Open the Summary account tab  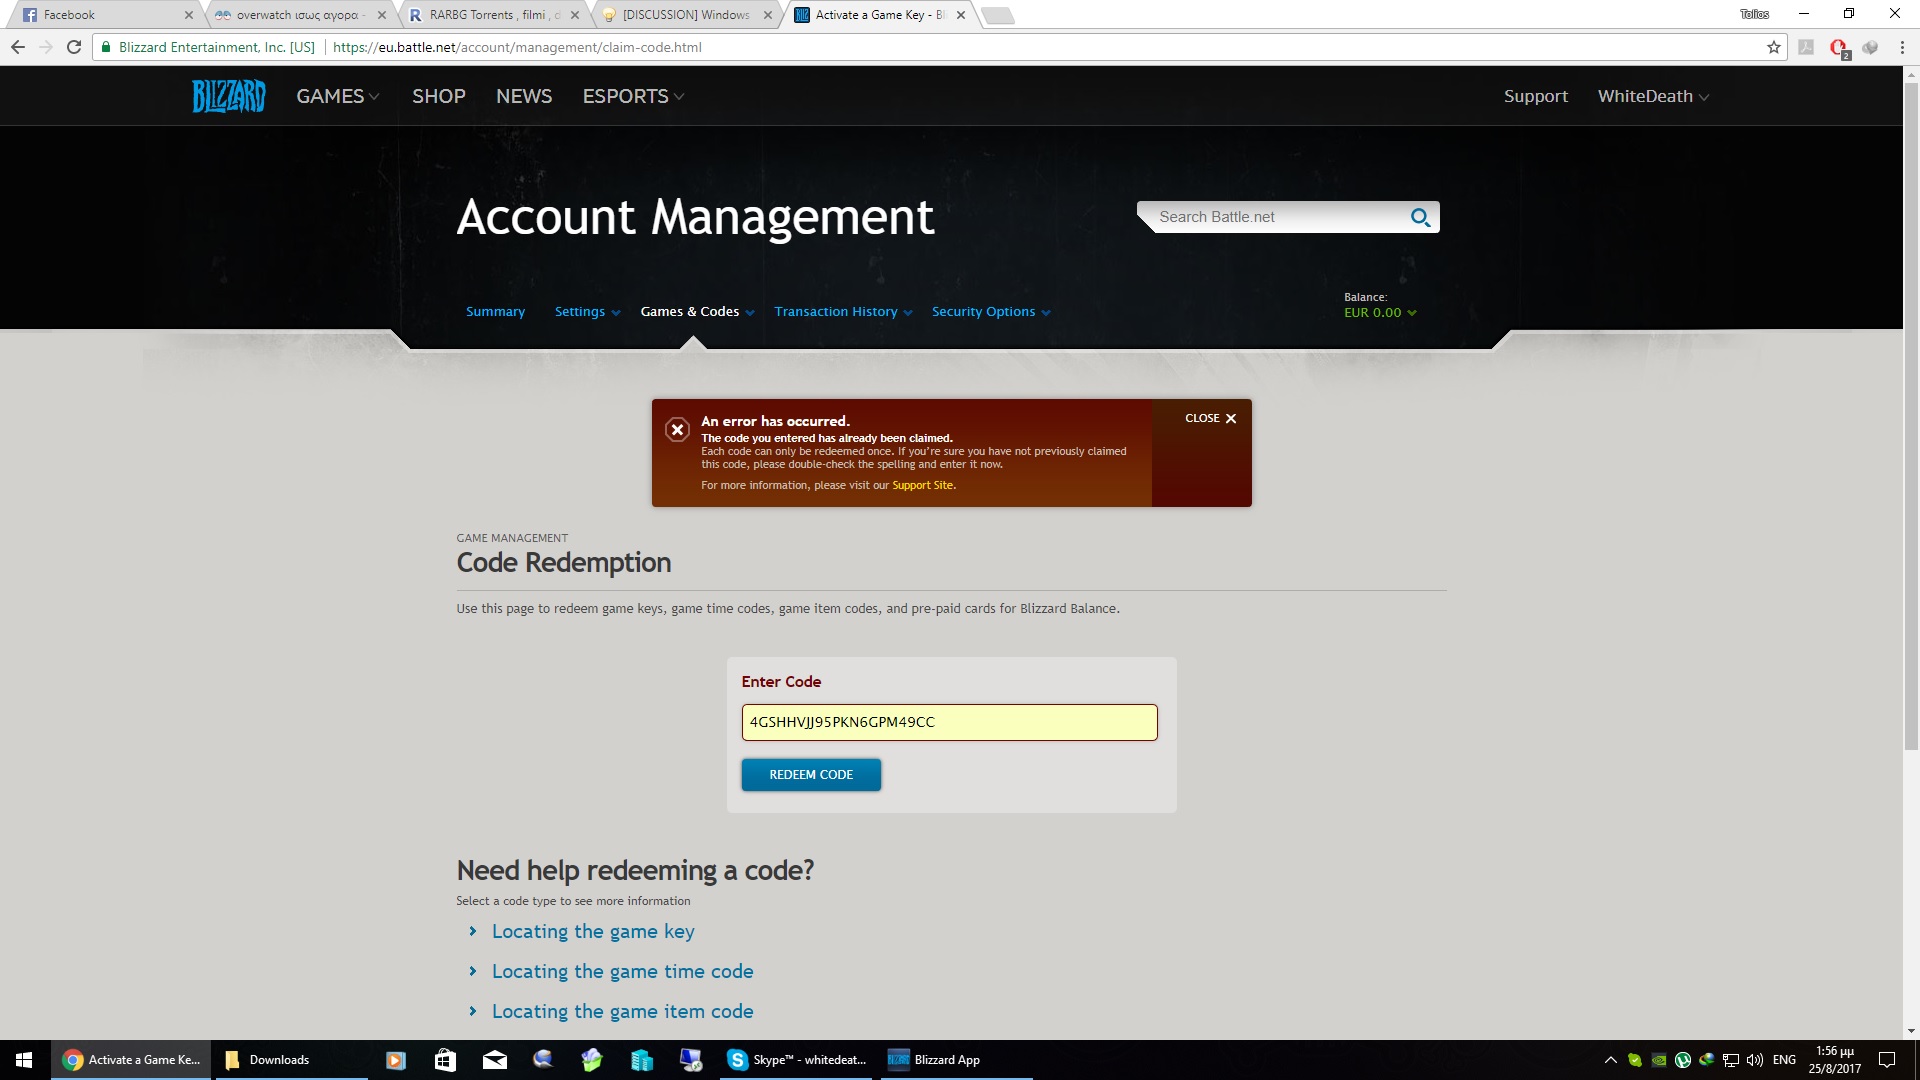click(x=495, y=312)
